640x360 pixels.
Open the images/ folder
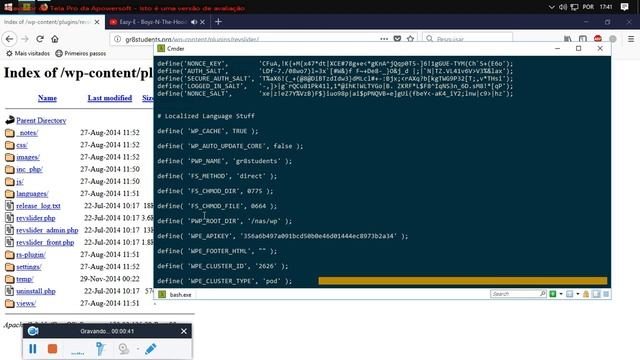(28, 157)
